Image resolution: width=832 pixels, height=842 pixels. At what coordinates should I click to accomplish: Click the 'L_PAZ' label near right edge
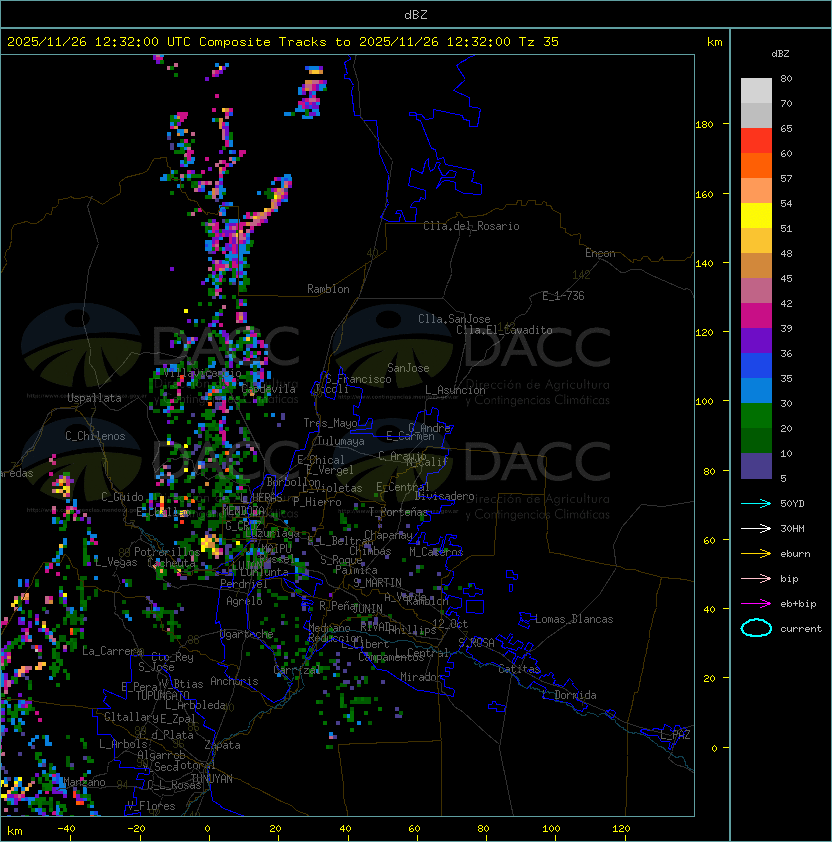pyautogui.click(x=675, y=734)
